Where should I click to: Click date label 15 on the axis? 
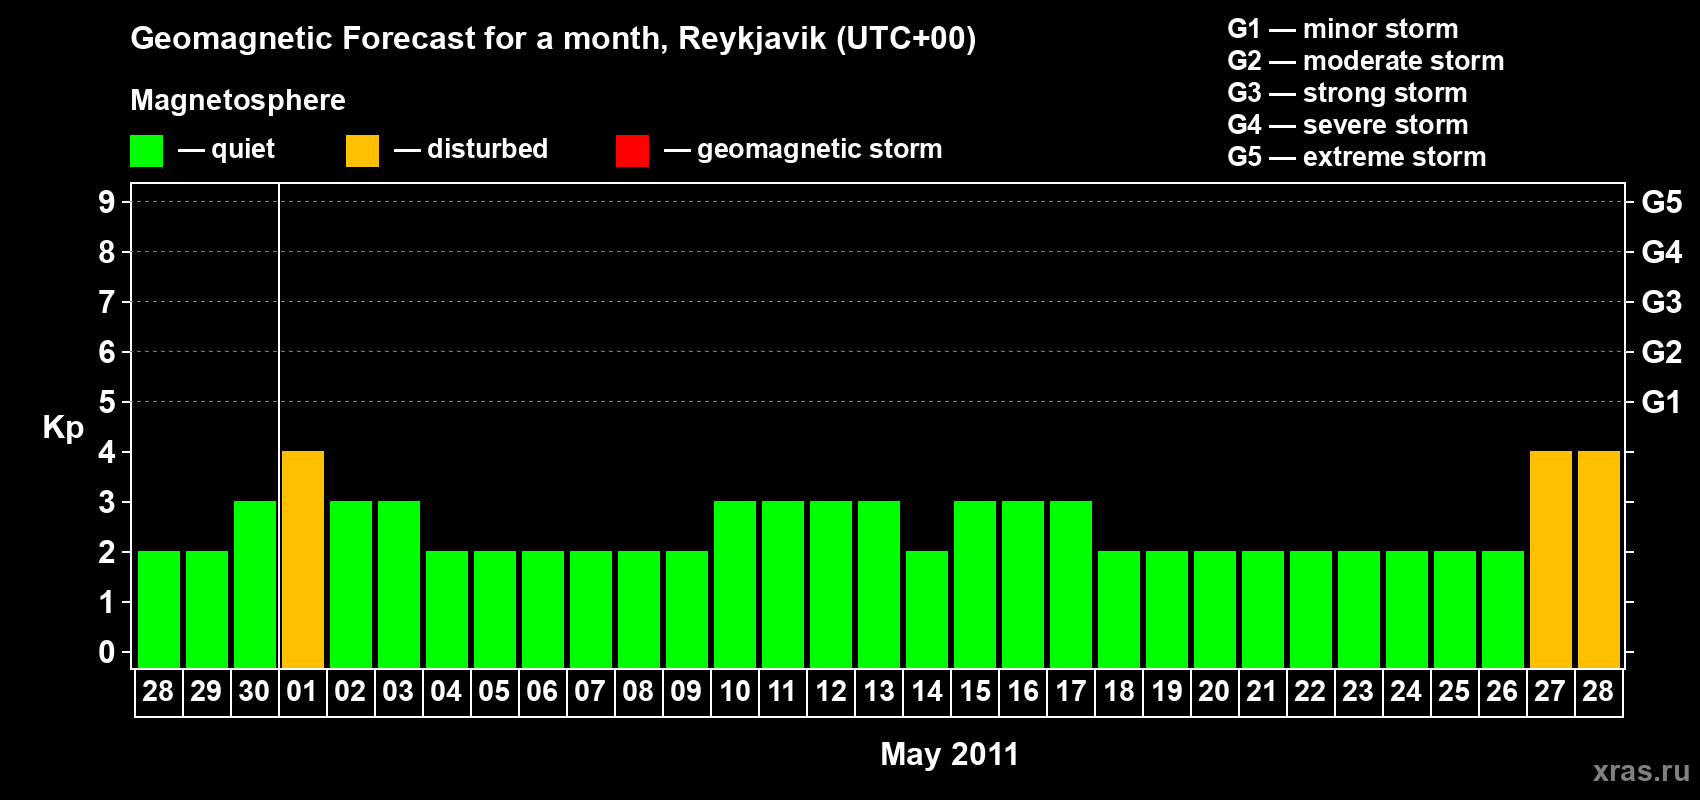975,692
